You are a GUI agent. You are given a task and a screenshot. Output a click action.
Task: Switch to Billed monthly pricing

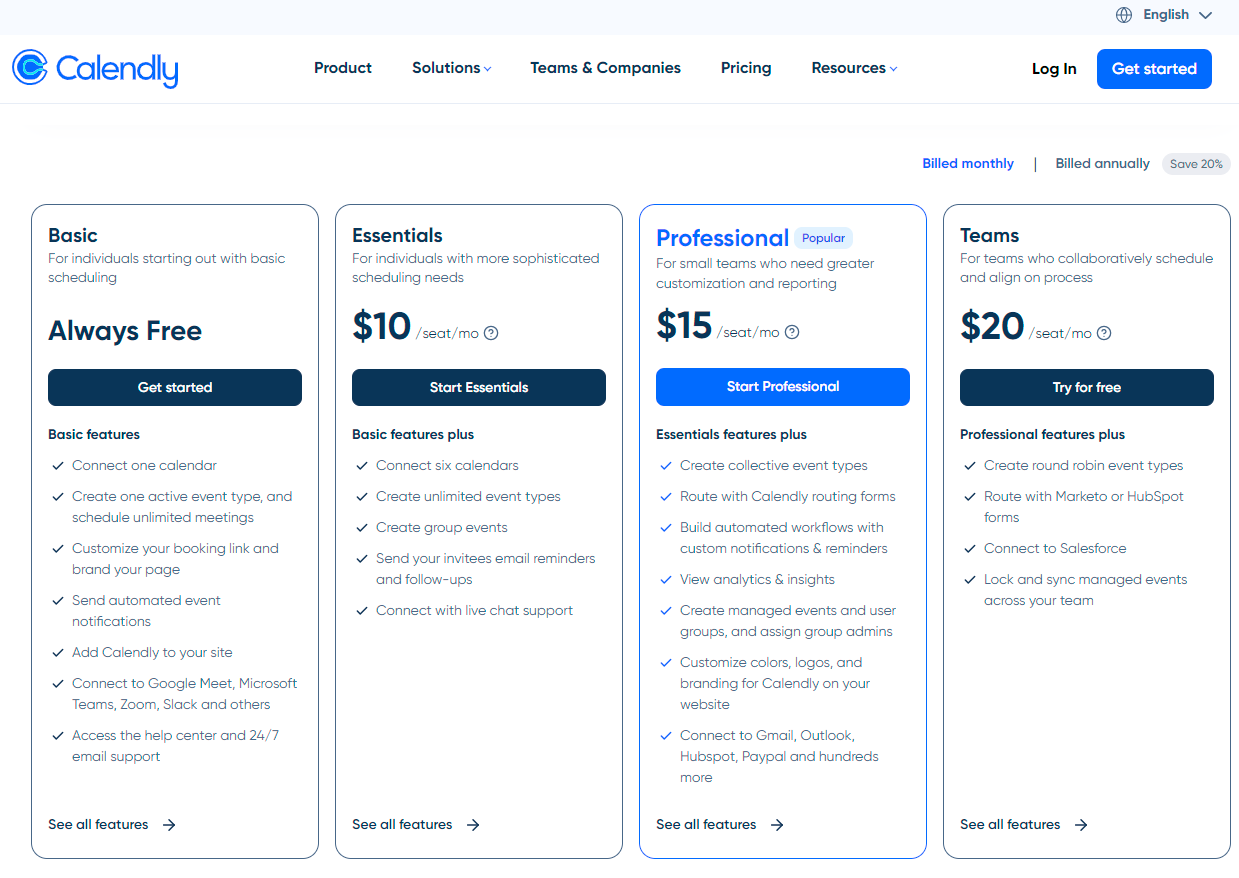pos(968,163)
